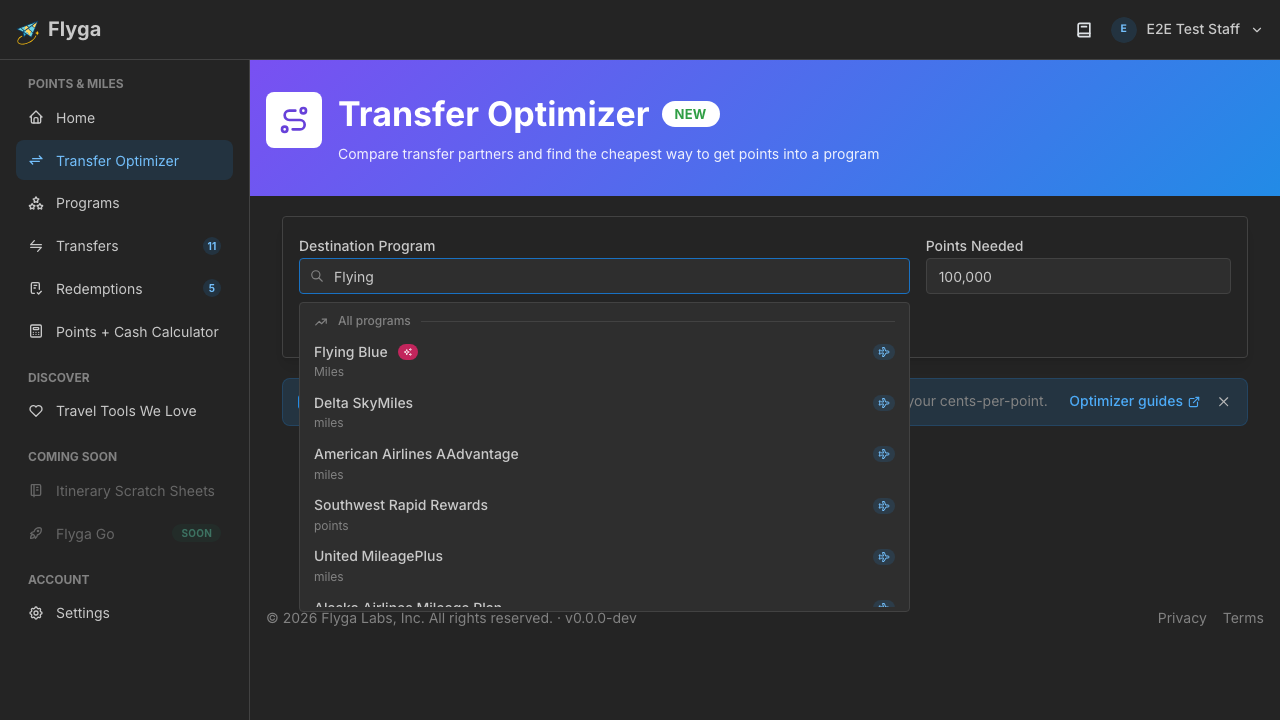Choose American Airlines AAdvantage option

coord(604,463)
